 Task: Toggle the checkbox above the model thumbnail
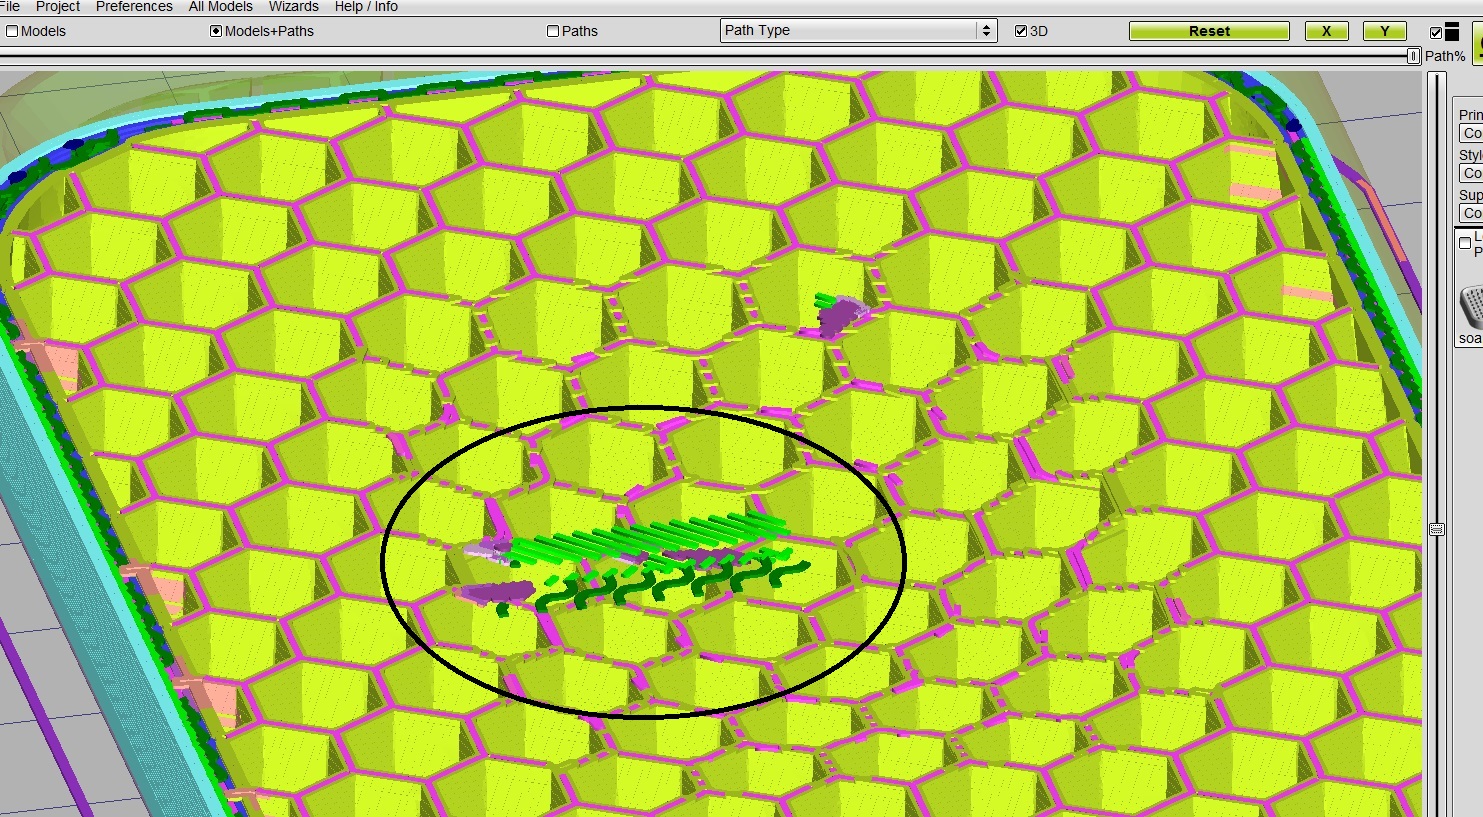[1465, 243]
